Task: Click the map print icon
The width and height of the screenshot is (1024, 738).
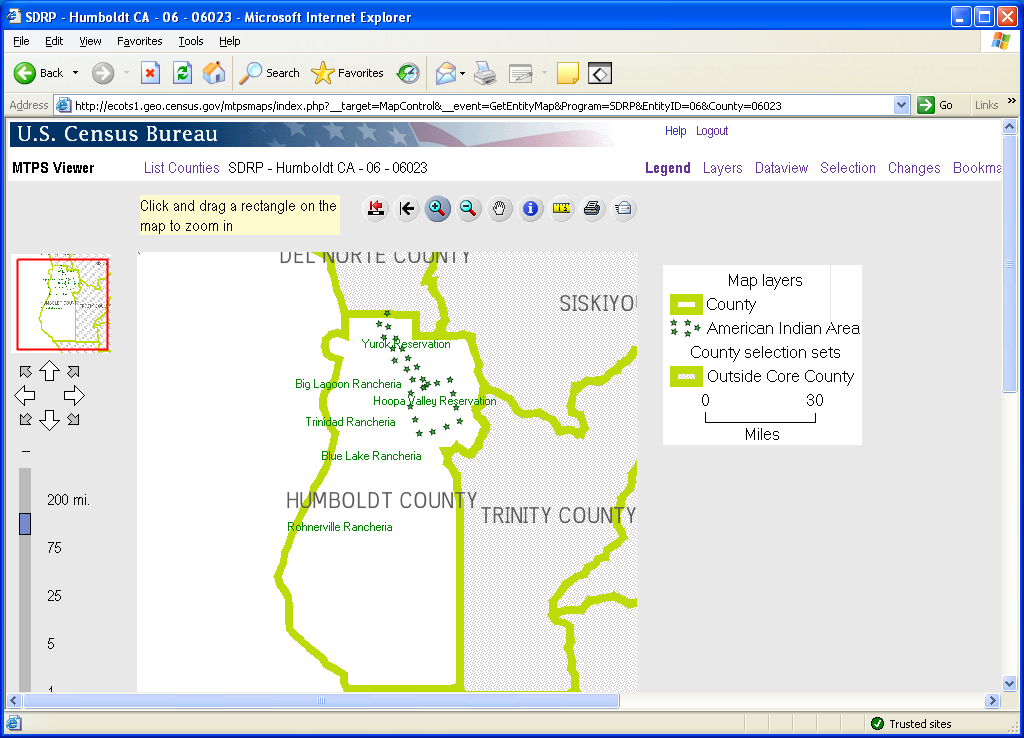Action: pos(592,208)
